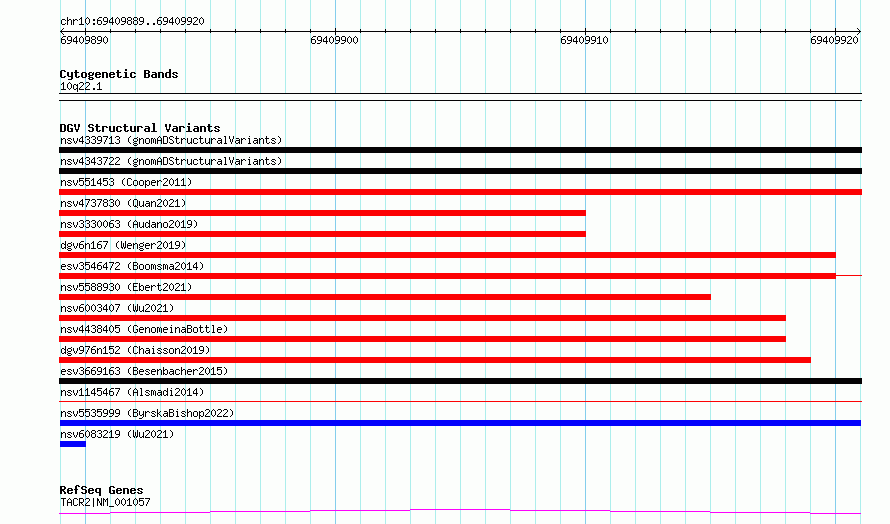This screenshot has height=524, width=890.
Task: Click the thin red nsv1145467 line
Action: pyautogui.click(x=460, y=402)
